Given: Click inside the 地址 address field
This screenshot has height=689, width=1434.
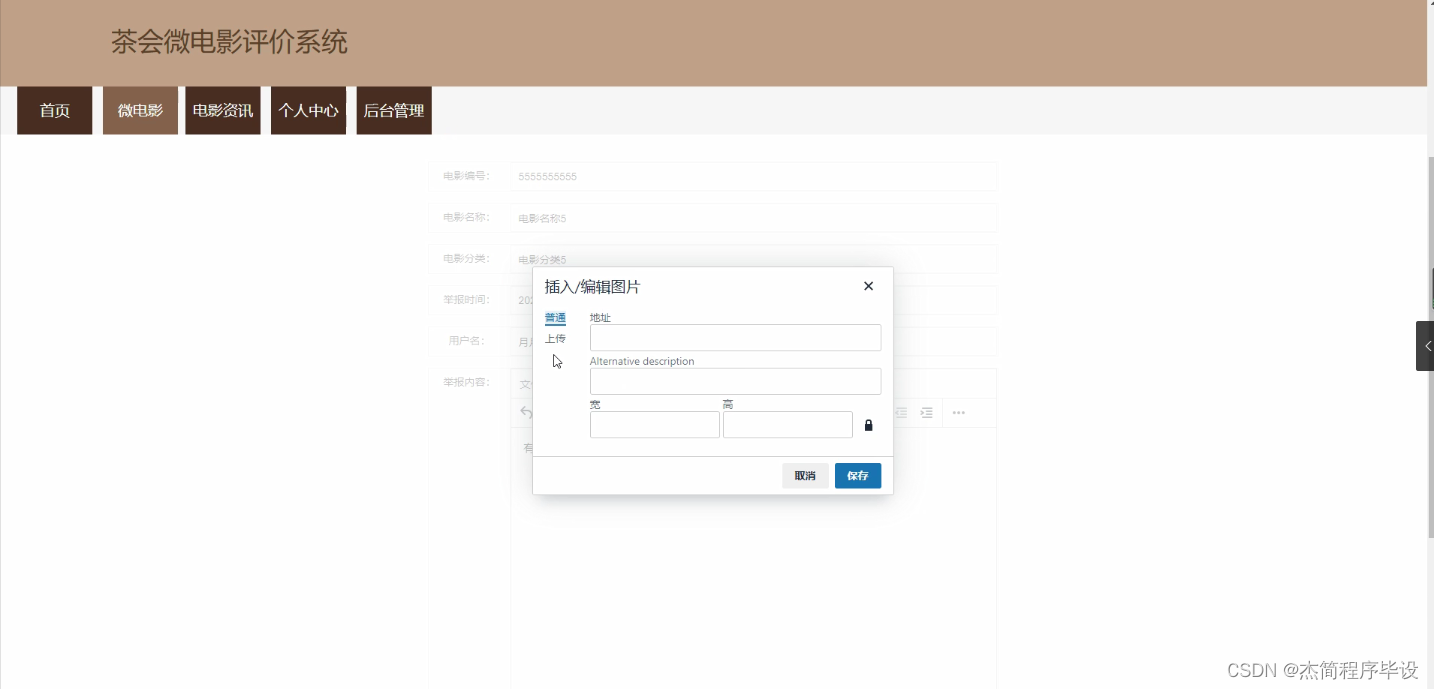Looking at the screenshot, I should (735, 337).
